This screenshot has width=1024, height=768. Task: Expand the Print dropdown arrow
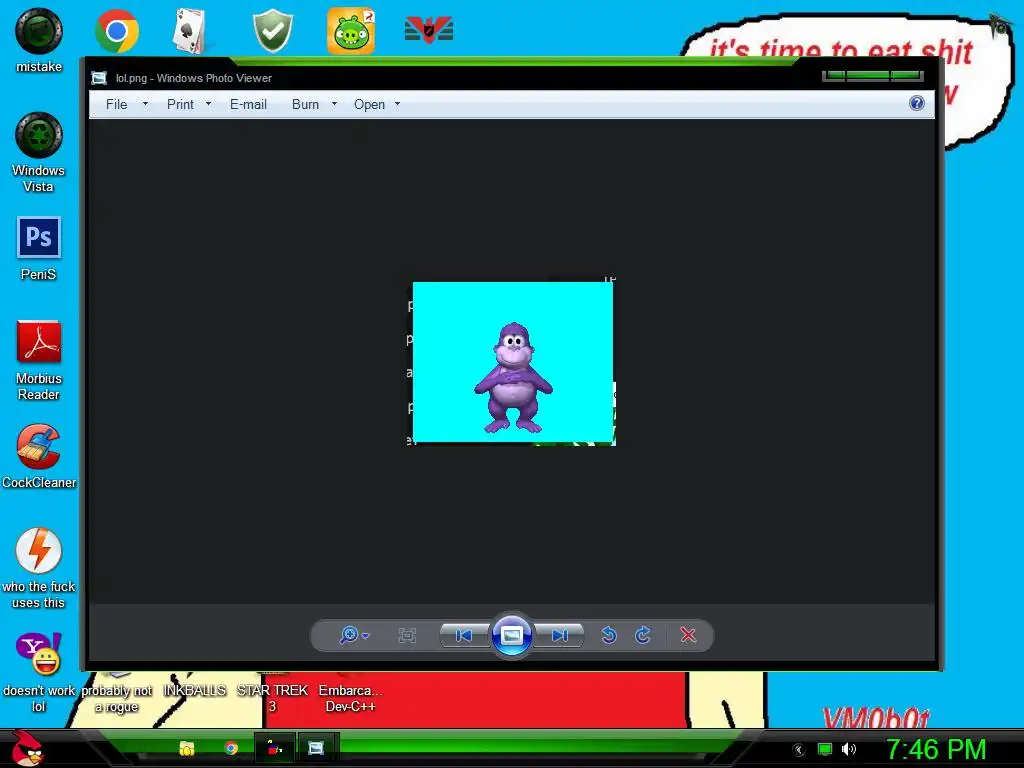pyautogui.click(x=208, y=104)
